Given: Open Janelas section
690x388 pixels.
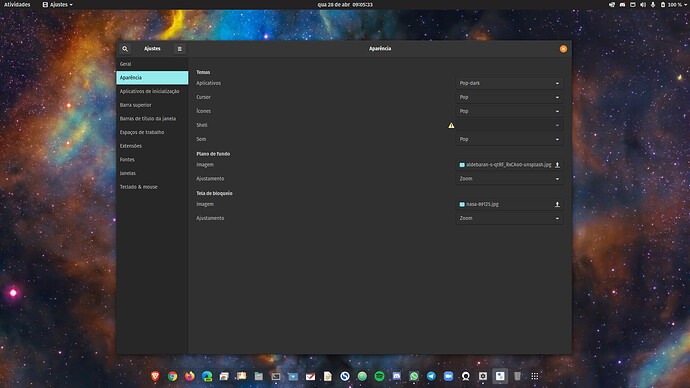Looking at the screenshot, I should point(152,173).
